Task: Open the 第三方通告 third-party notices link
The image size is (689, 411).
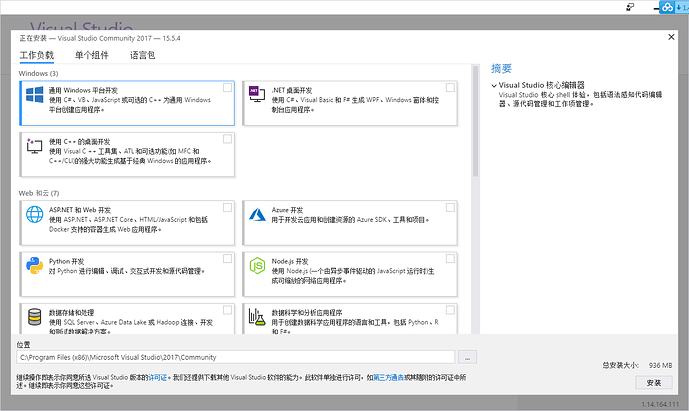Action: coord(389,377)
